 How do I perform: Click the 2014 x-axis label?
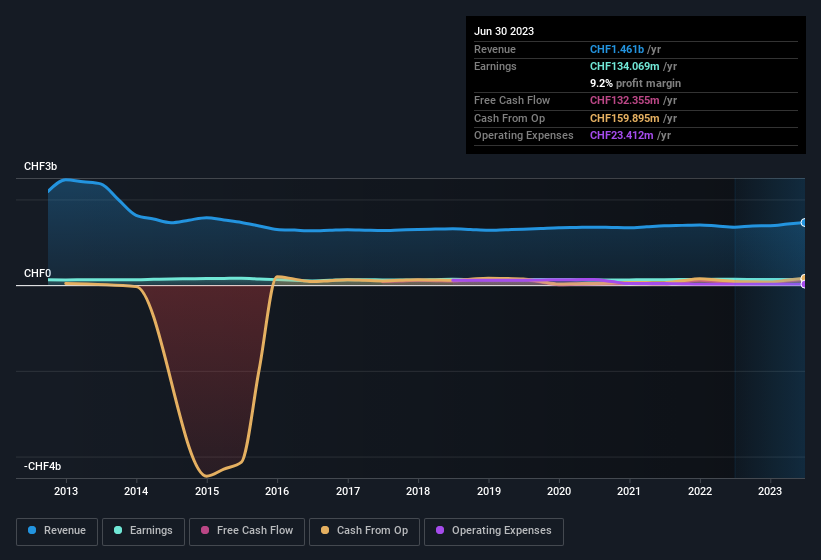[136, 491]
